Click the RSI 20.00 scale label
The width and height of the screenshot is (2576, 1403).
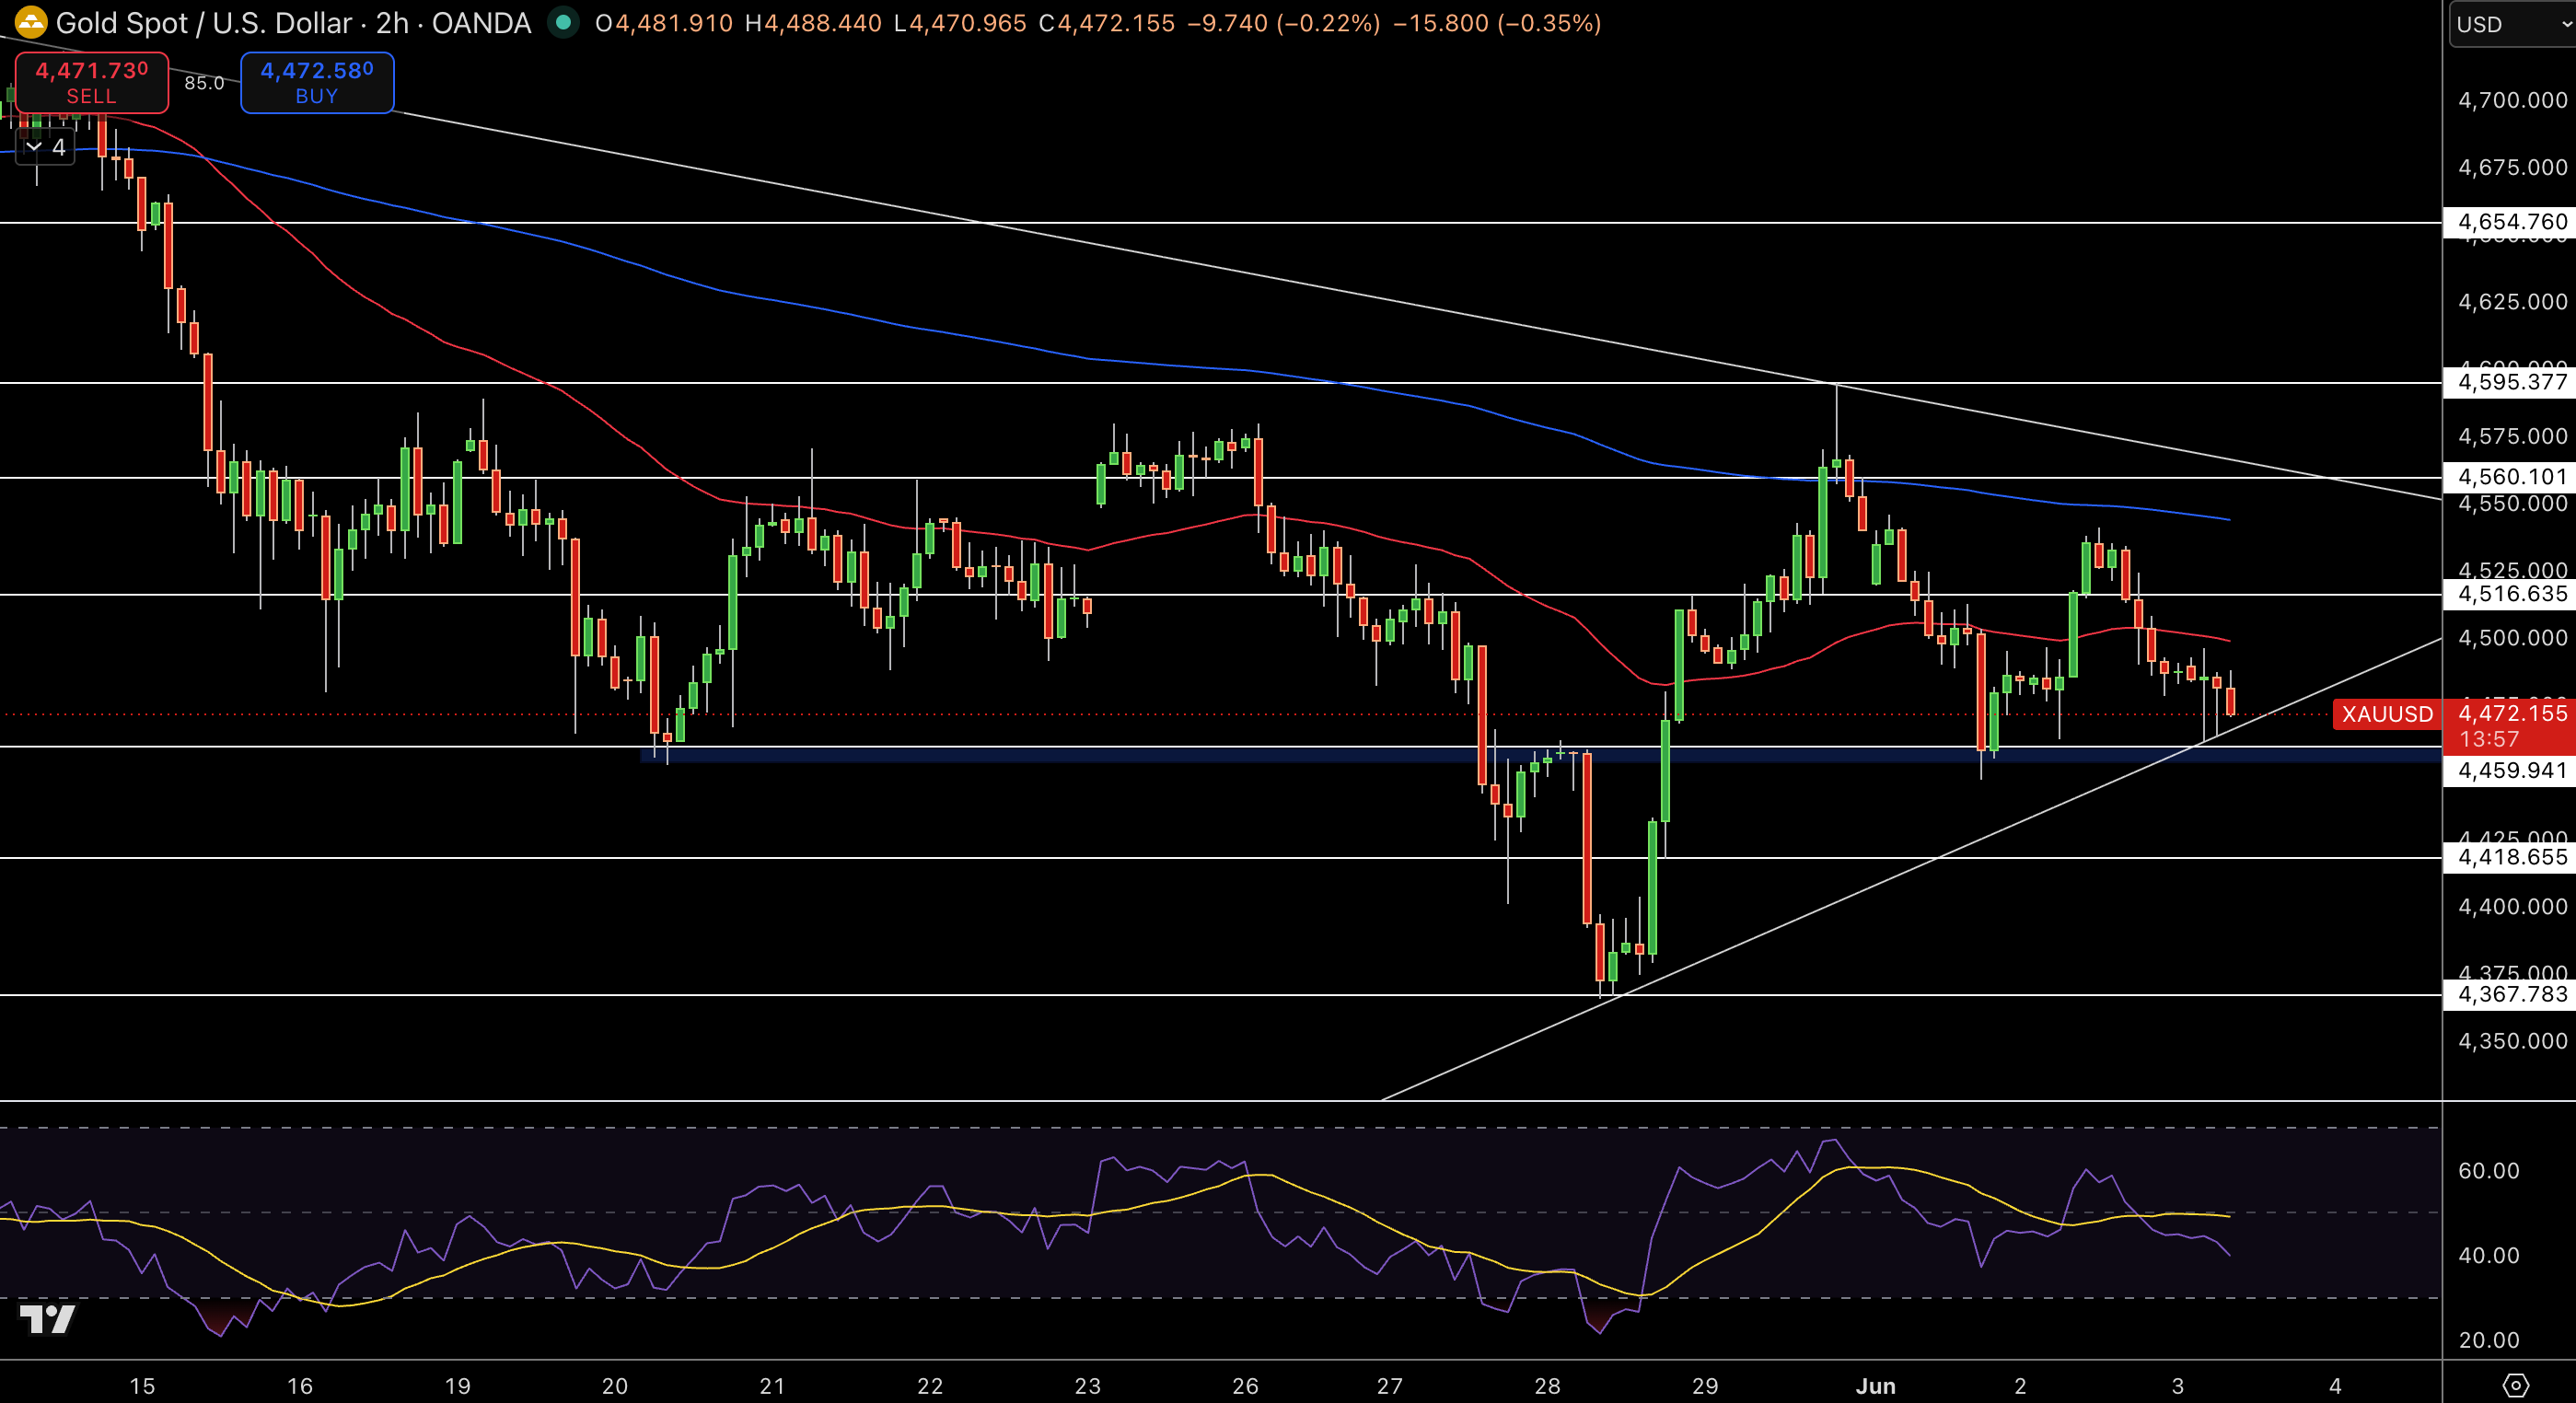click(2489, 1340)
